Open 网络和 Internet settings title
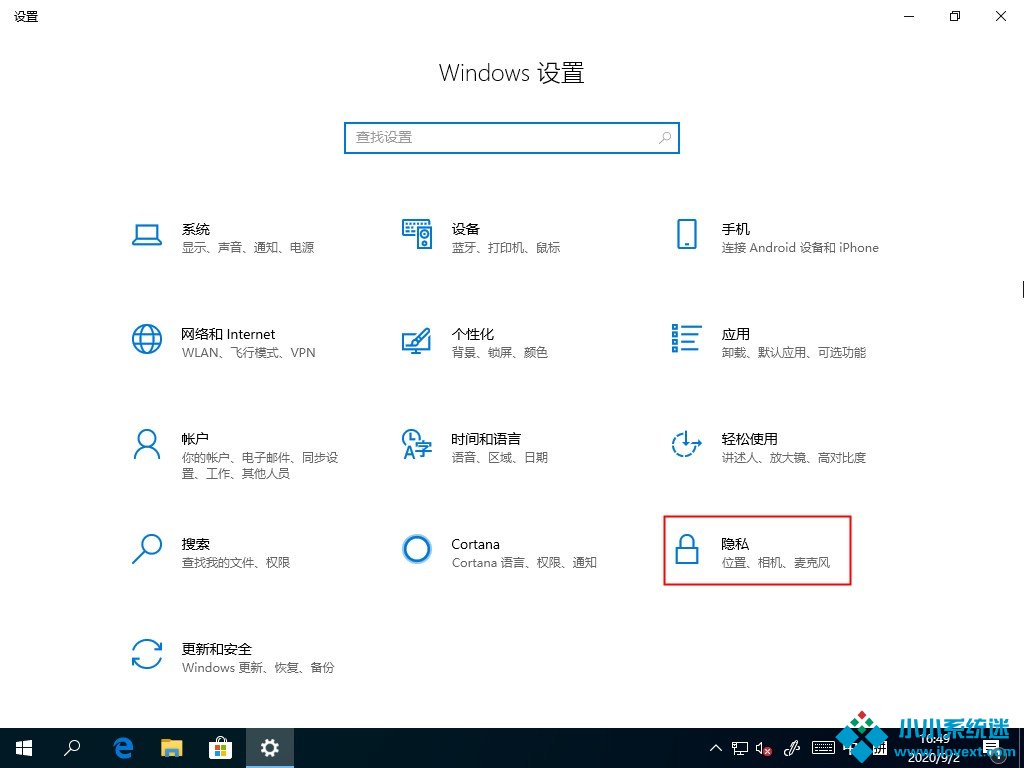The width and height of the screenshot is (1024, 768). point(229,334)
